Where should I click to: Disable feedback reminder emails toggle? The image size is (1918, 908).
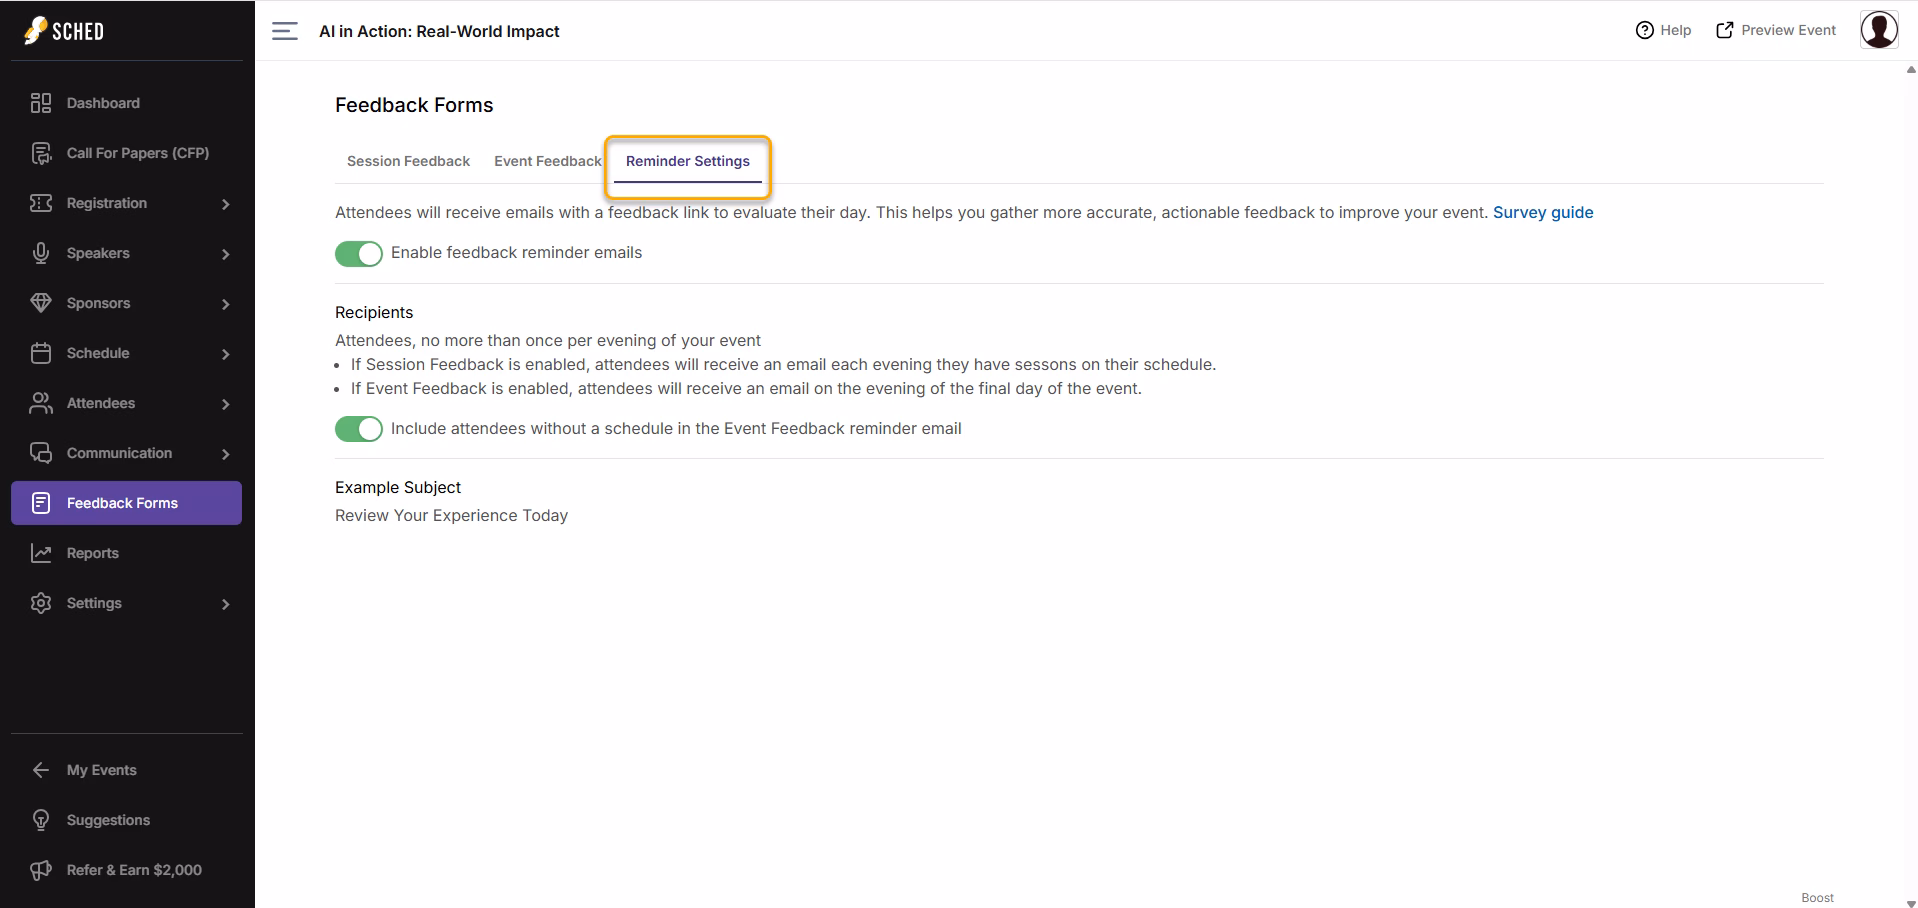tap(359, 253)
